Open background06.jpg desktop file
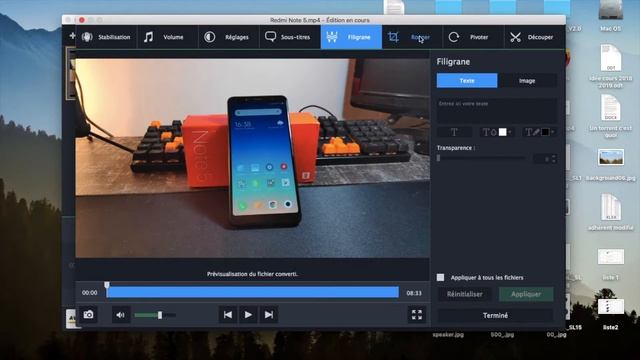Screen dimensions: 640x360 click(x=611, y=165)
